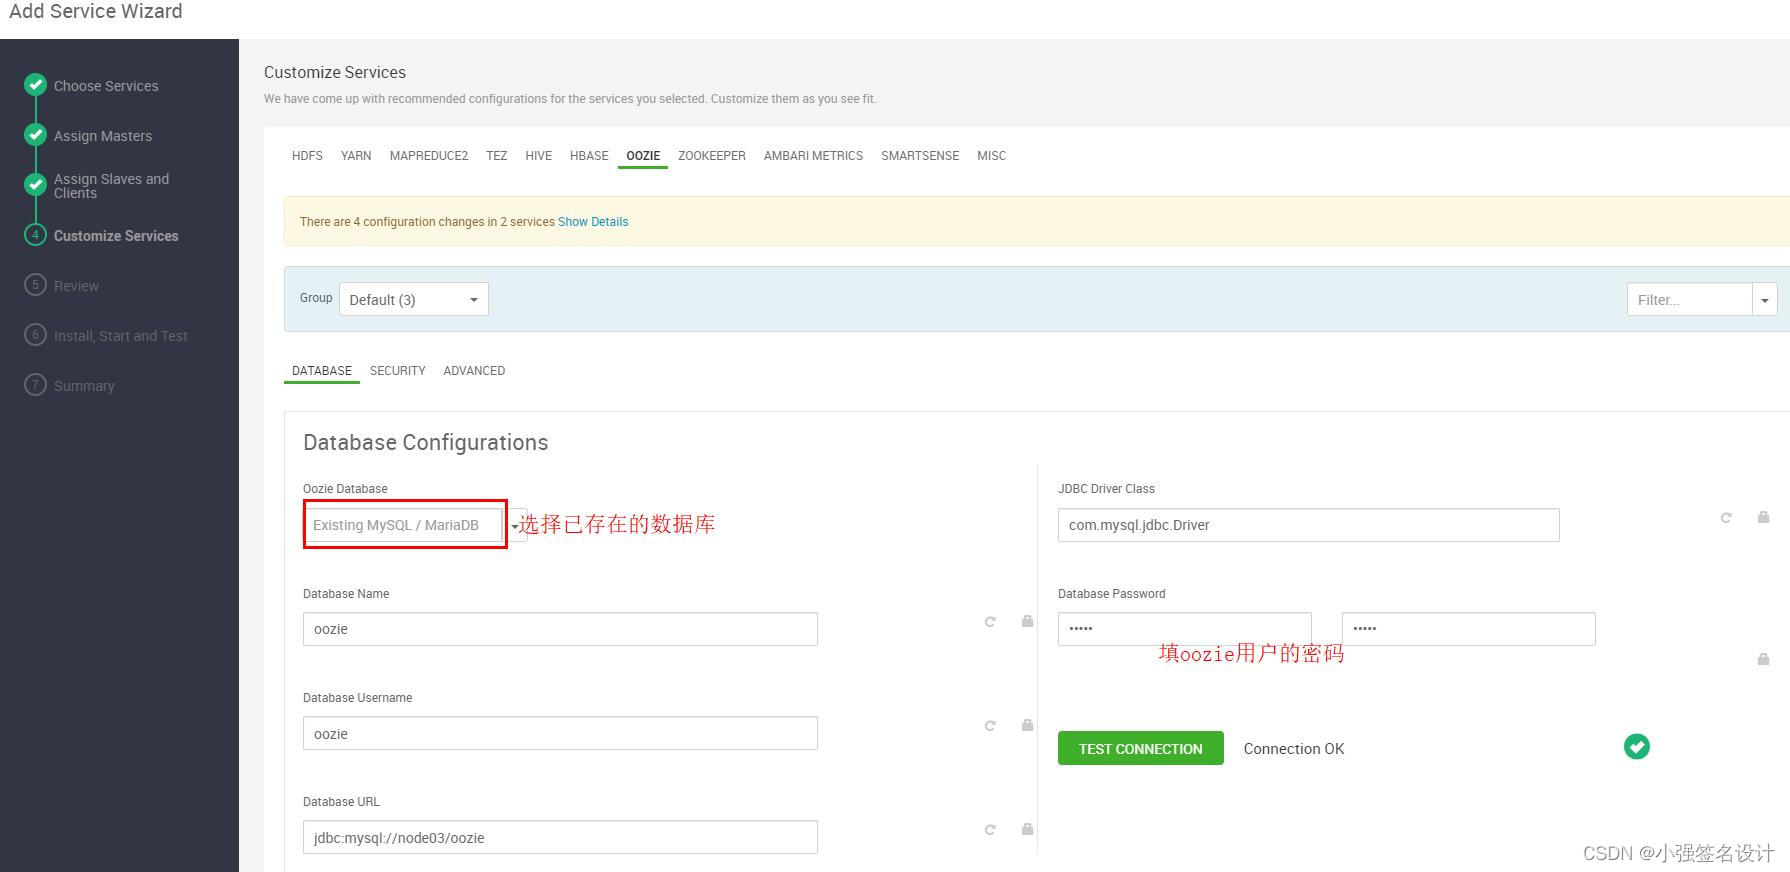Viewport: 1790px width, 872px height.
Task: Click the Database Configurations heading
Action: click(x=426, y=442)
